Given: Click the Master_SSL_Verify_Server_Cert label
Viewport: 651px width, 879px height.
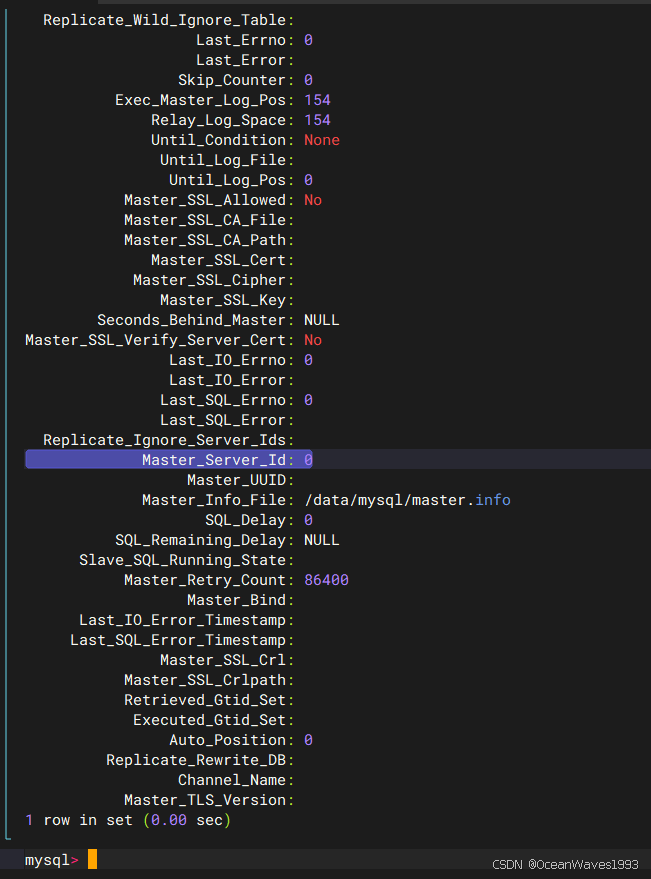Looking at the screenshot, I should (x=156, y=340).
